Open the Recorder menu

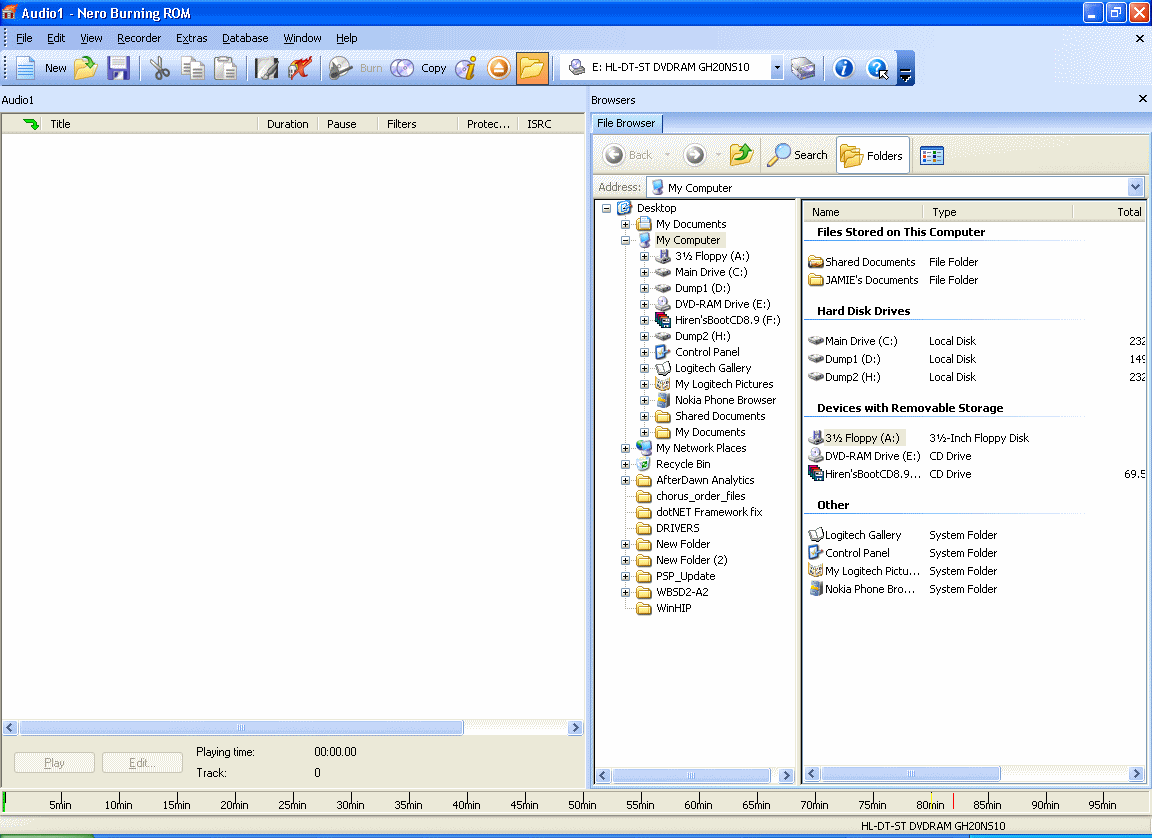139,38
